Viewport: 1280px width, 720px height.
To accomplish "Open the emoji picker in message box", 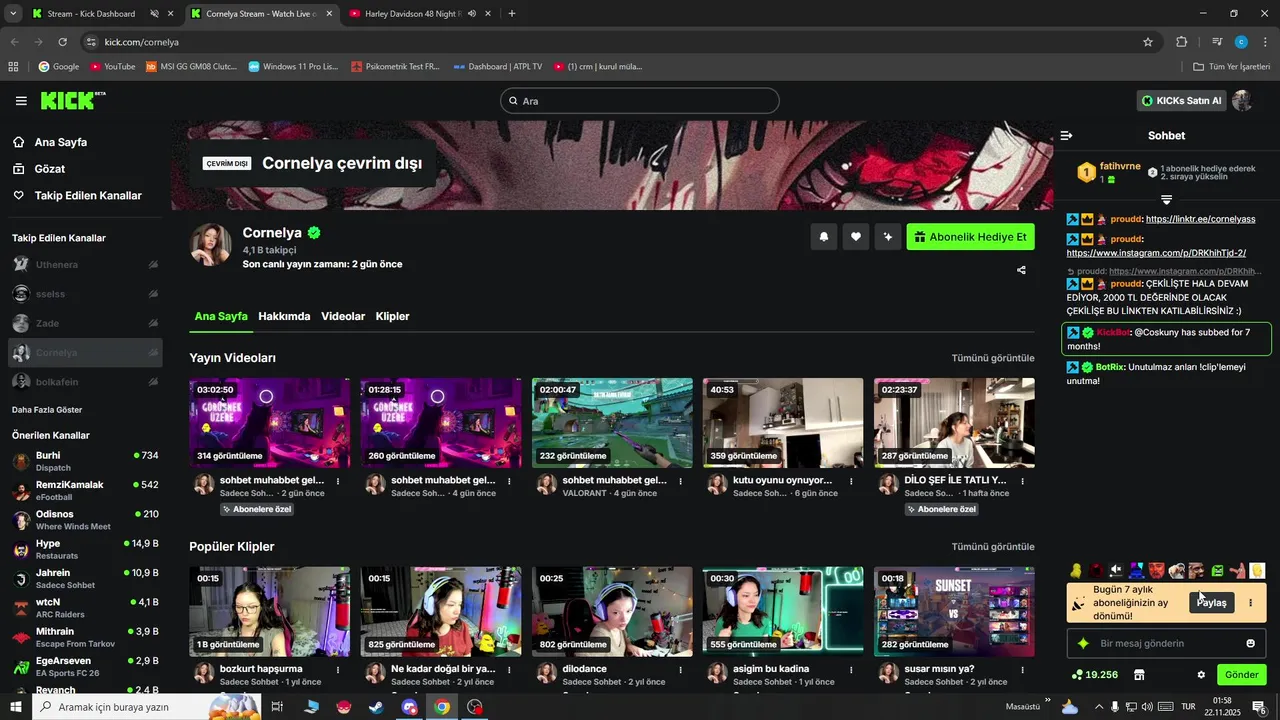I will (x=1250, y=643).
